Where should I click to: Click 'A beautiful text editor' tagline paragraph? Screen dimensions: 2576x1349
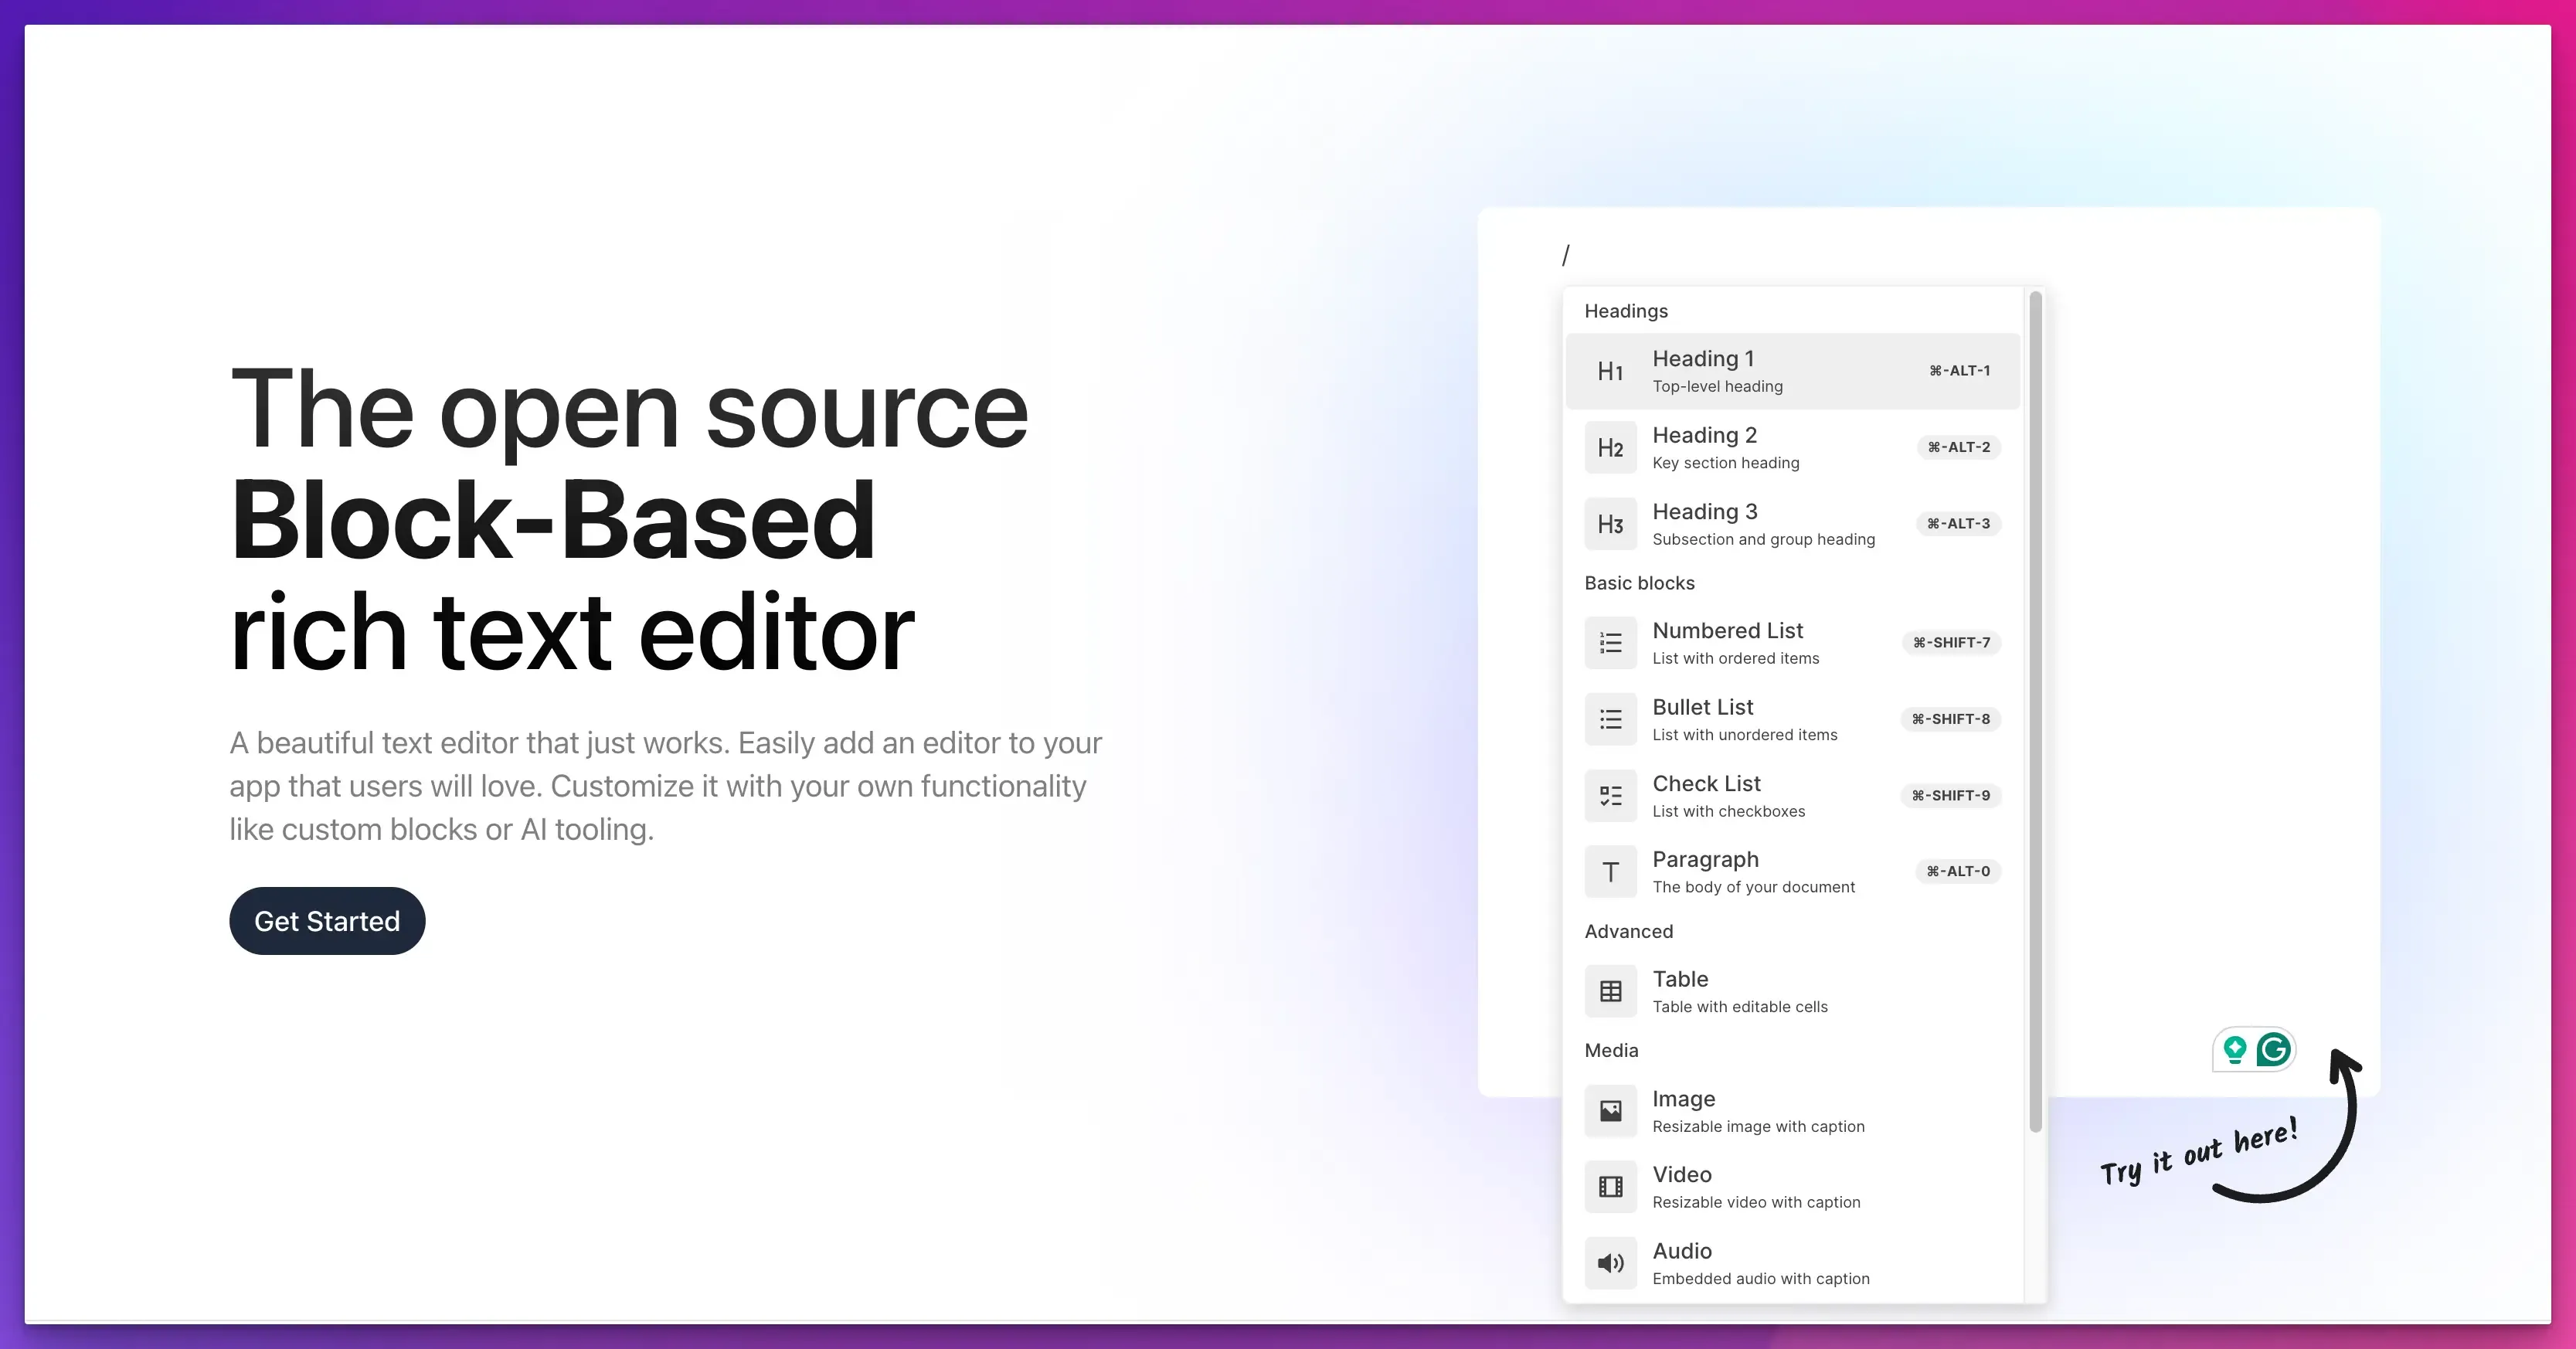tap(665, 786)
